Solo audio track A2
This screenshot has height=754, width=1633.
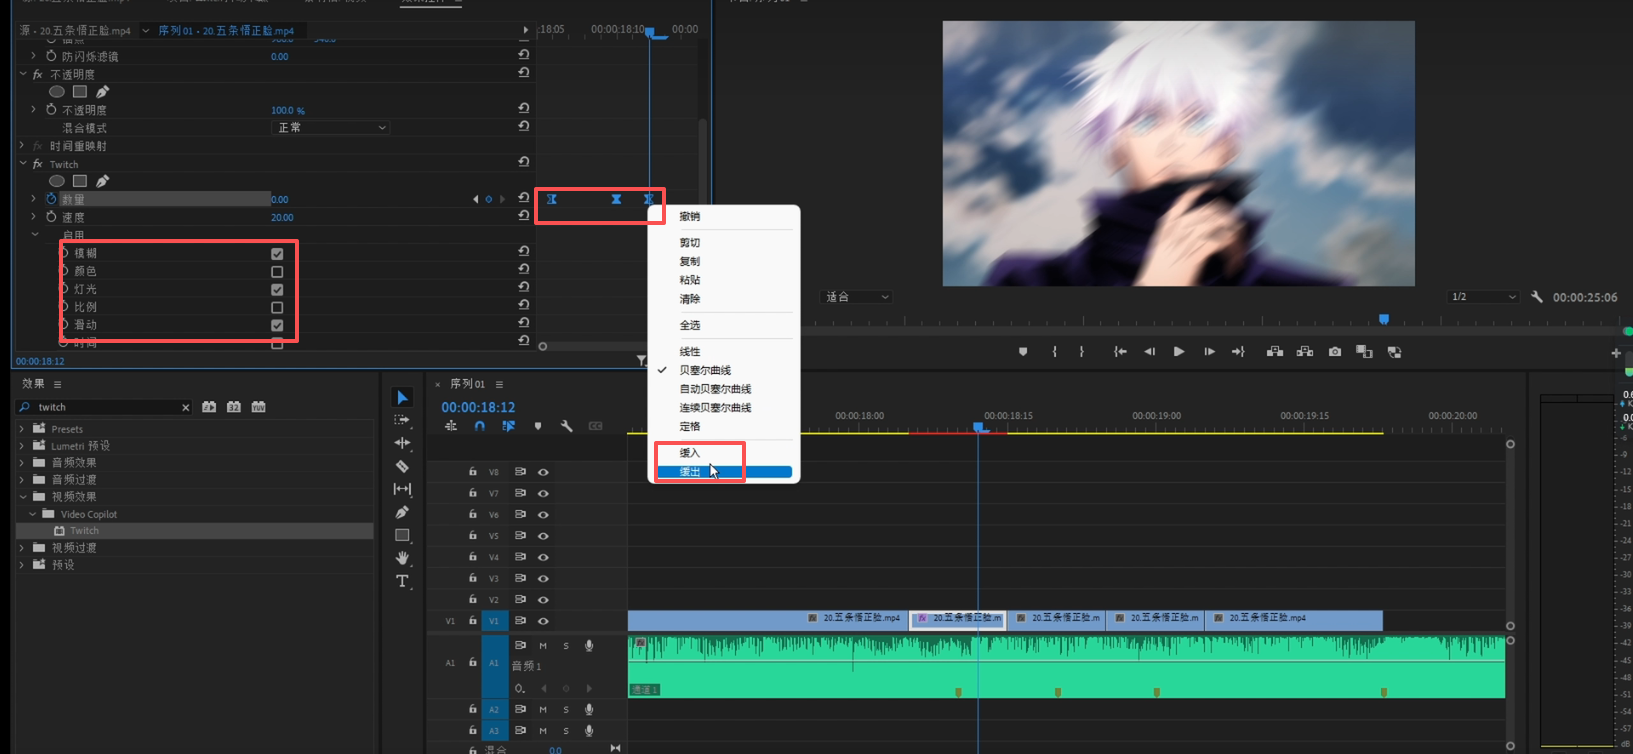point(566,709)
